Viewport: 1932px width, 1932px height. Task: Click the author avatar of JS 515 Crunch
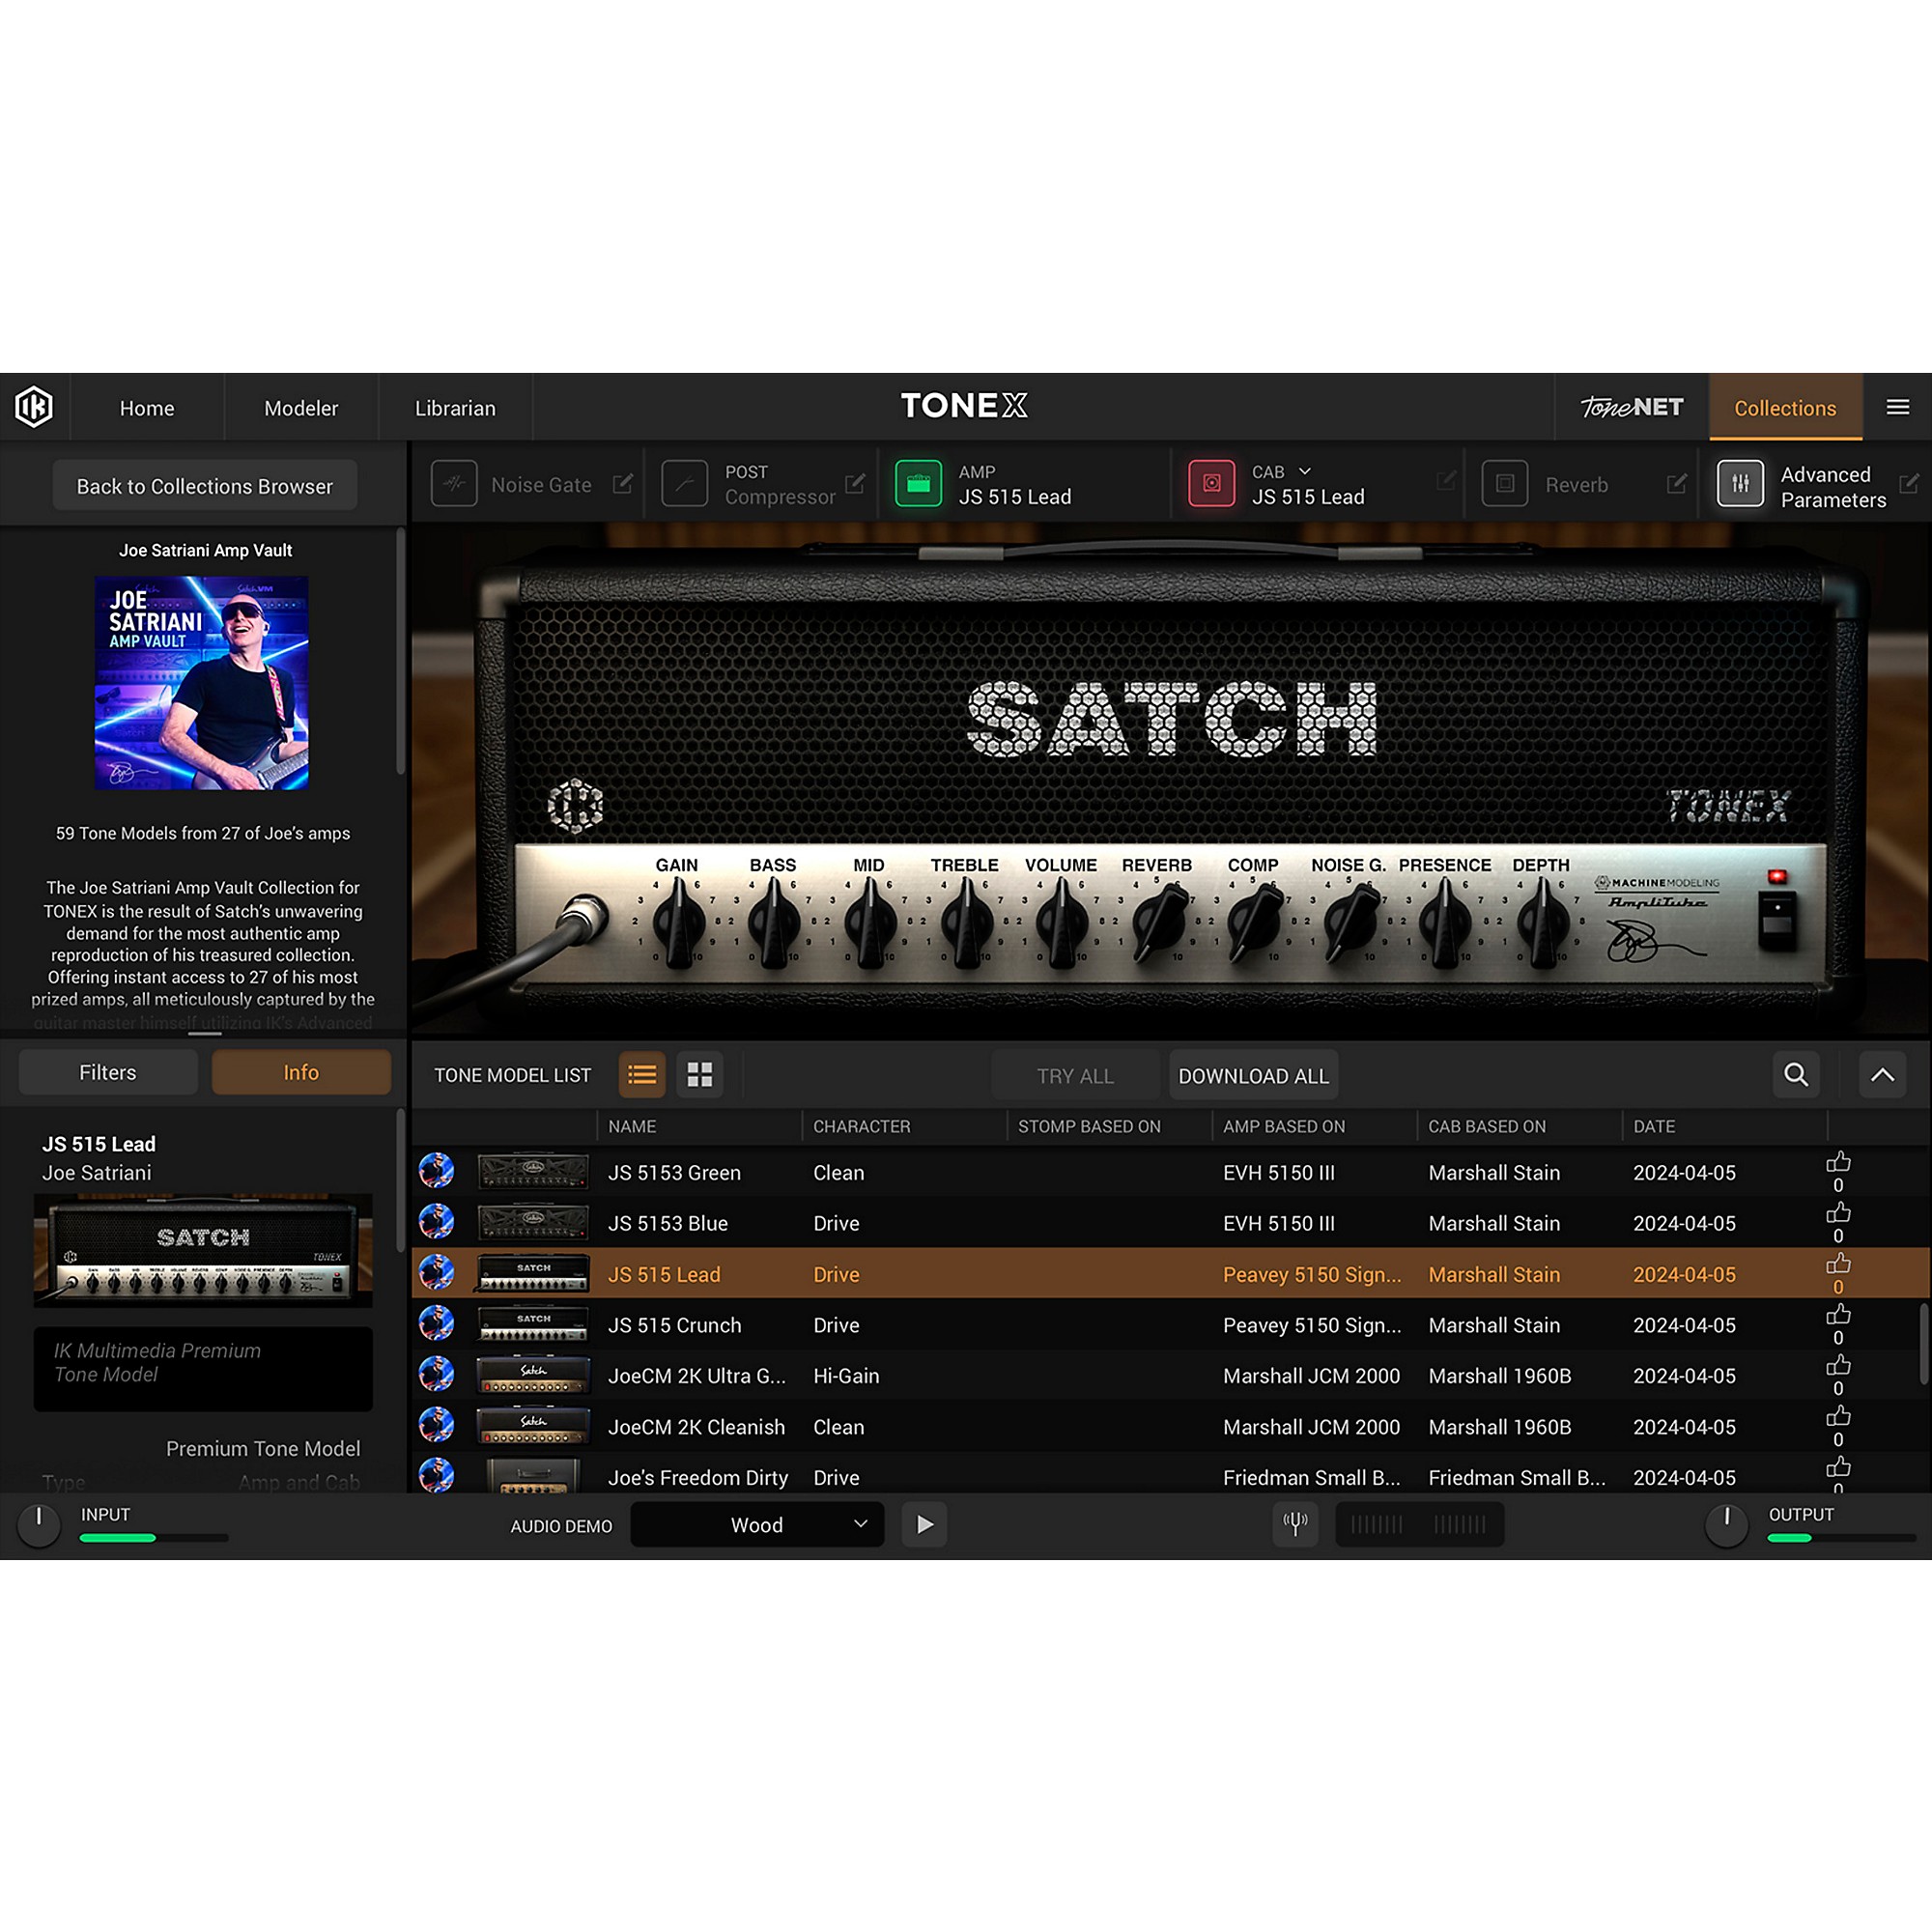pos(436,1324)
